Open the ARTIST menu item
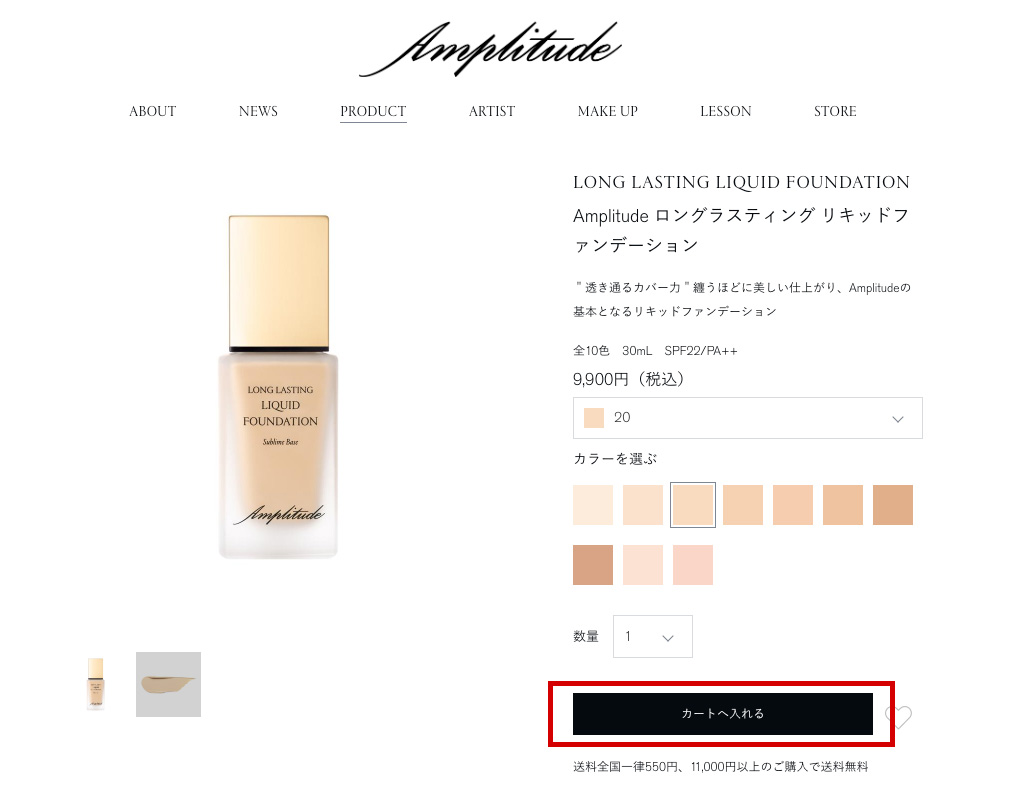The image size is (1016, 788). 492,111
